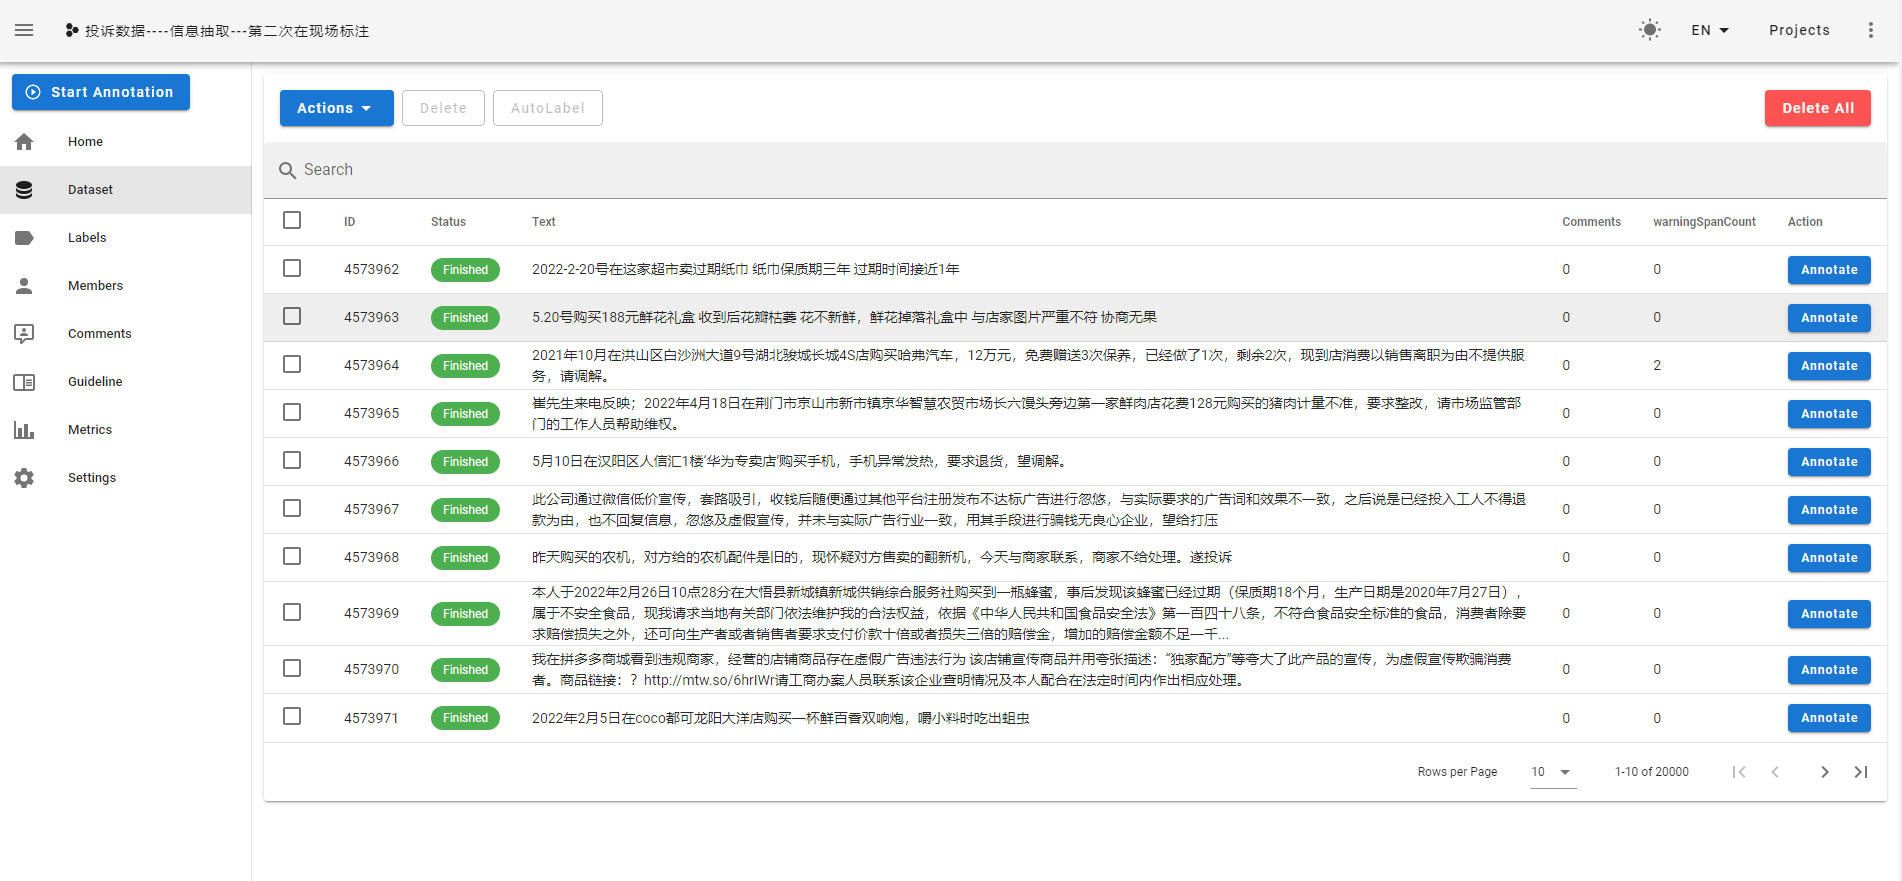Open the Comments menu item

[125, 334]
